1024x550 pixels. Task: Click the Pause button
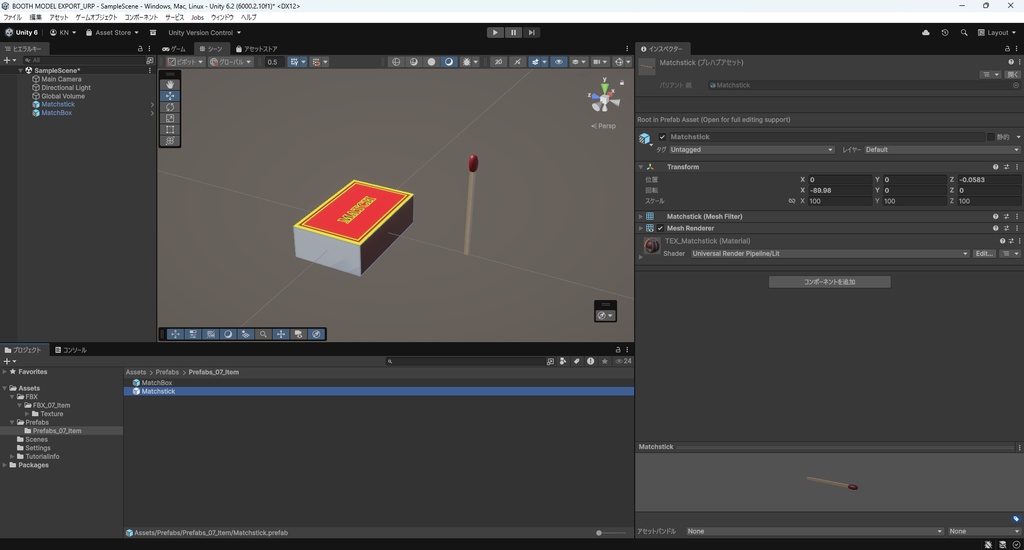[513, 33]
